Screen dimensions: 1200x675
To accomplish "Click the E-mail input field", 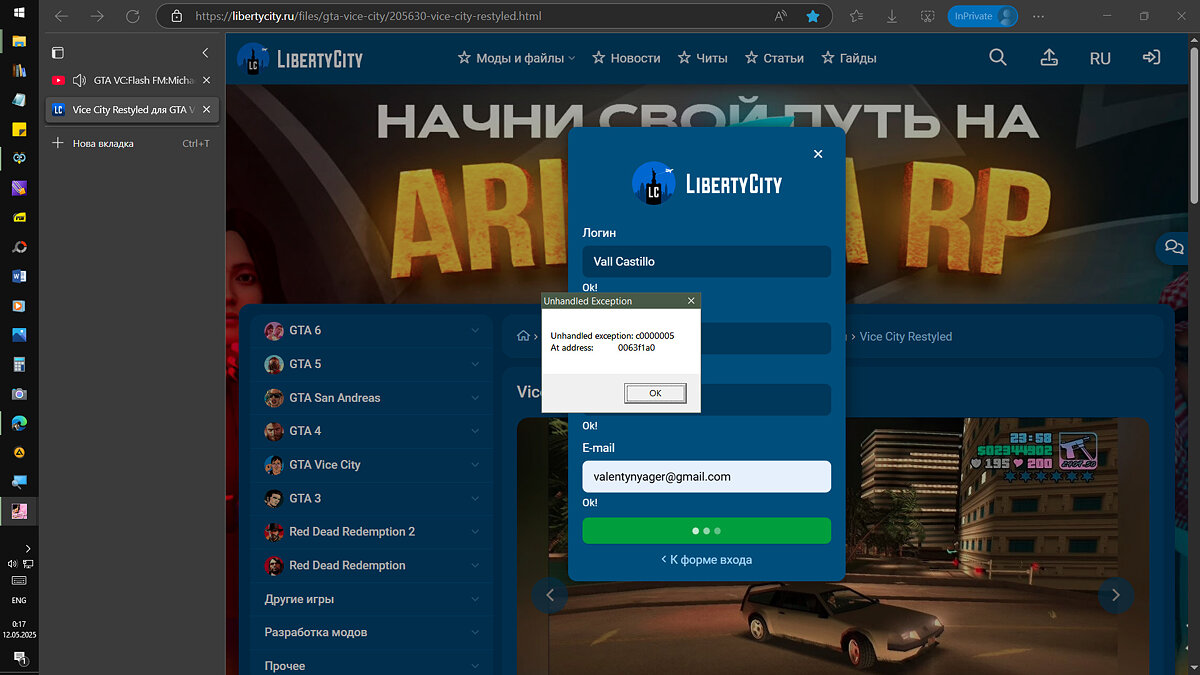I will click(x=706, y=477).
